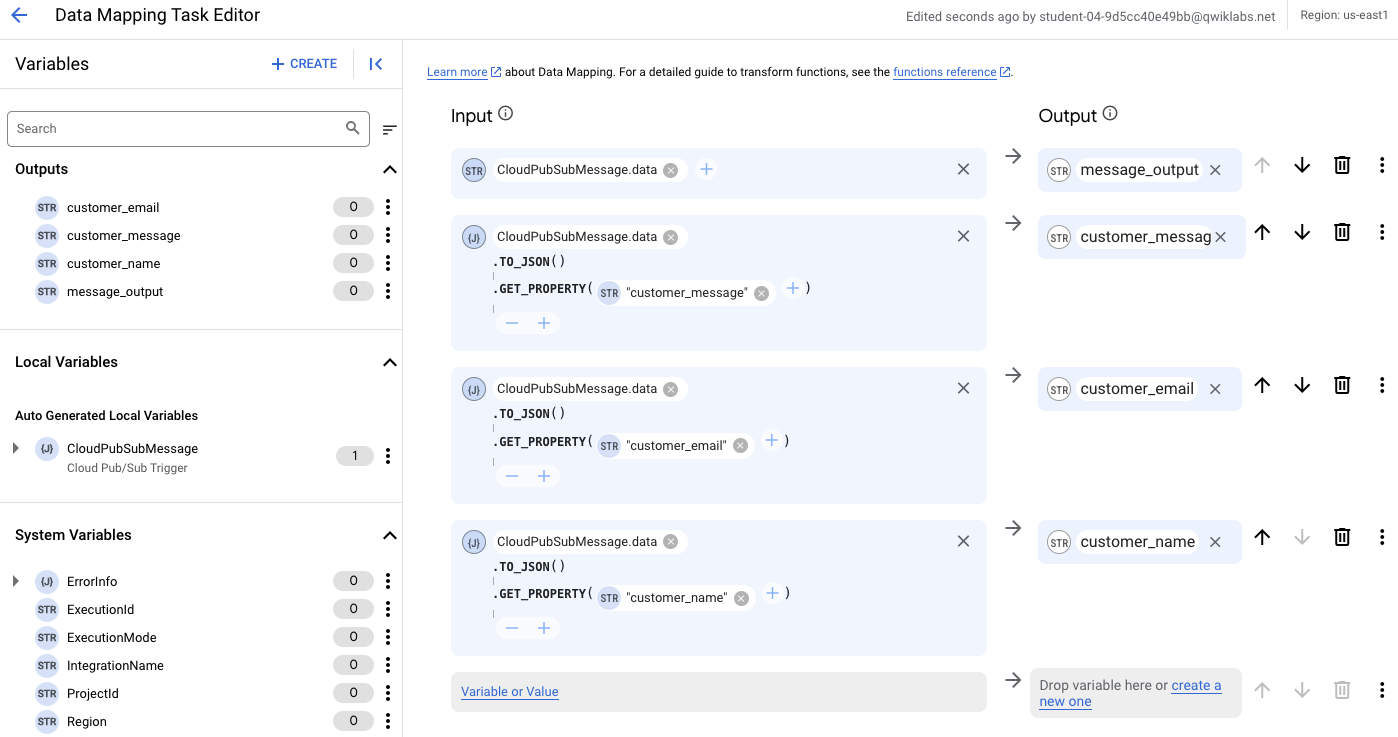Open more options for customer_email variable
Image resolution: width=1398 pixels, height=737 pixels.
point(388,207)
